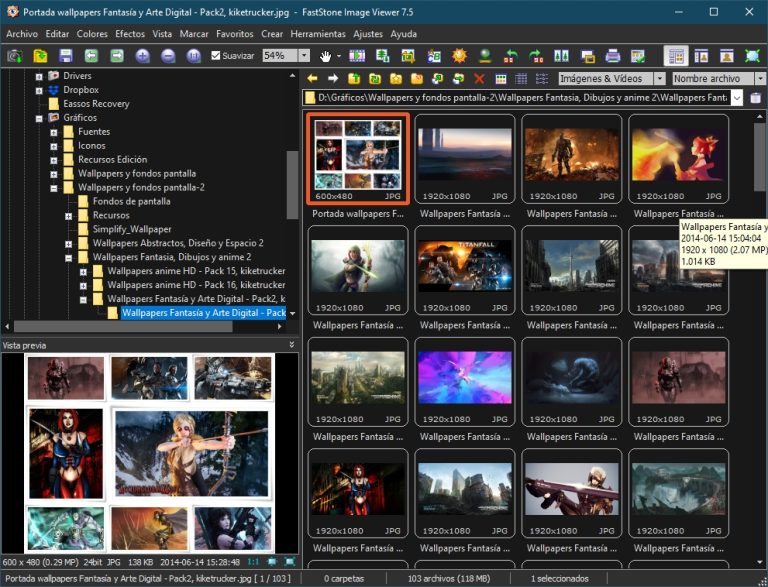Click the printer icon to print
Viewport: 768px width, 587px height.
click(613, 56)
